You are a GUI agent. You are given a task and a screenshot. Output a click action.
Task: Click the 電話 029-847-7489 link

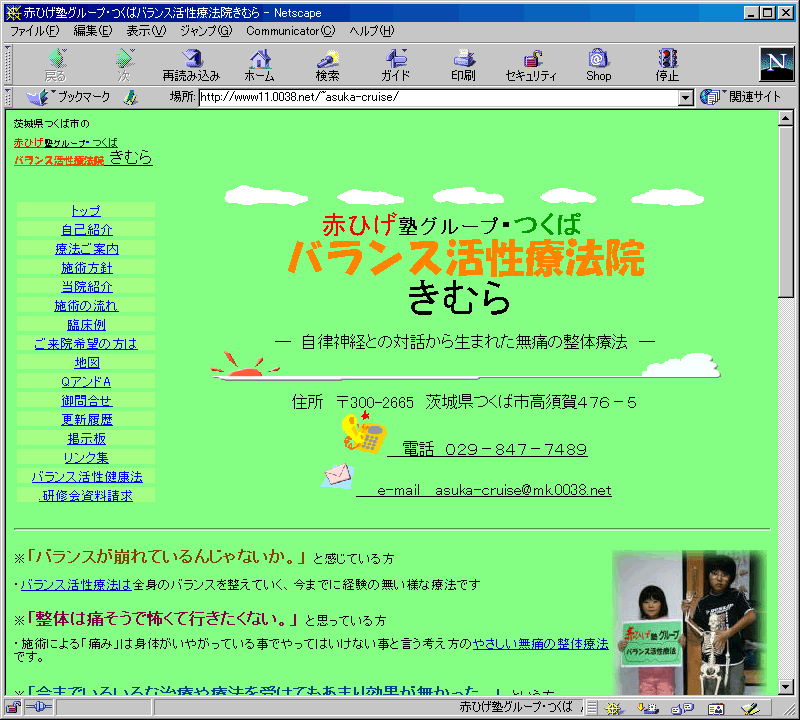pyautogui.click(x=487, y=449)
